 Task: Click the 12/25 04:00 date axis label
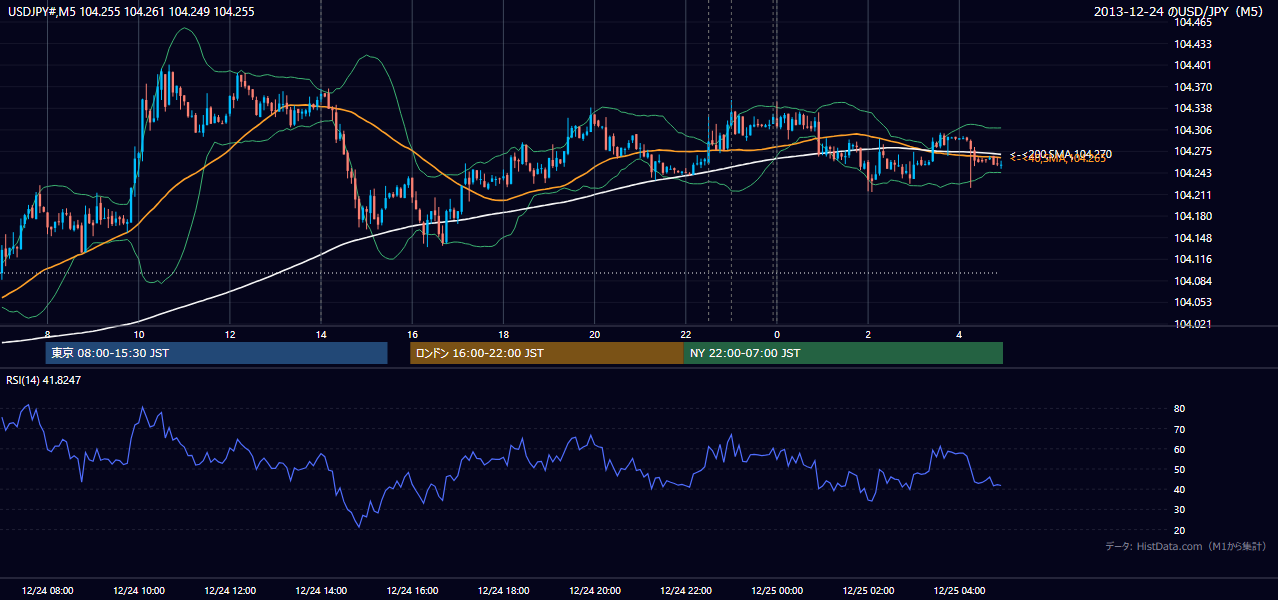[959, 590]
